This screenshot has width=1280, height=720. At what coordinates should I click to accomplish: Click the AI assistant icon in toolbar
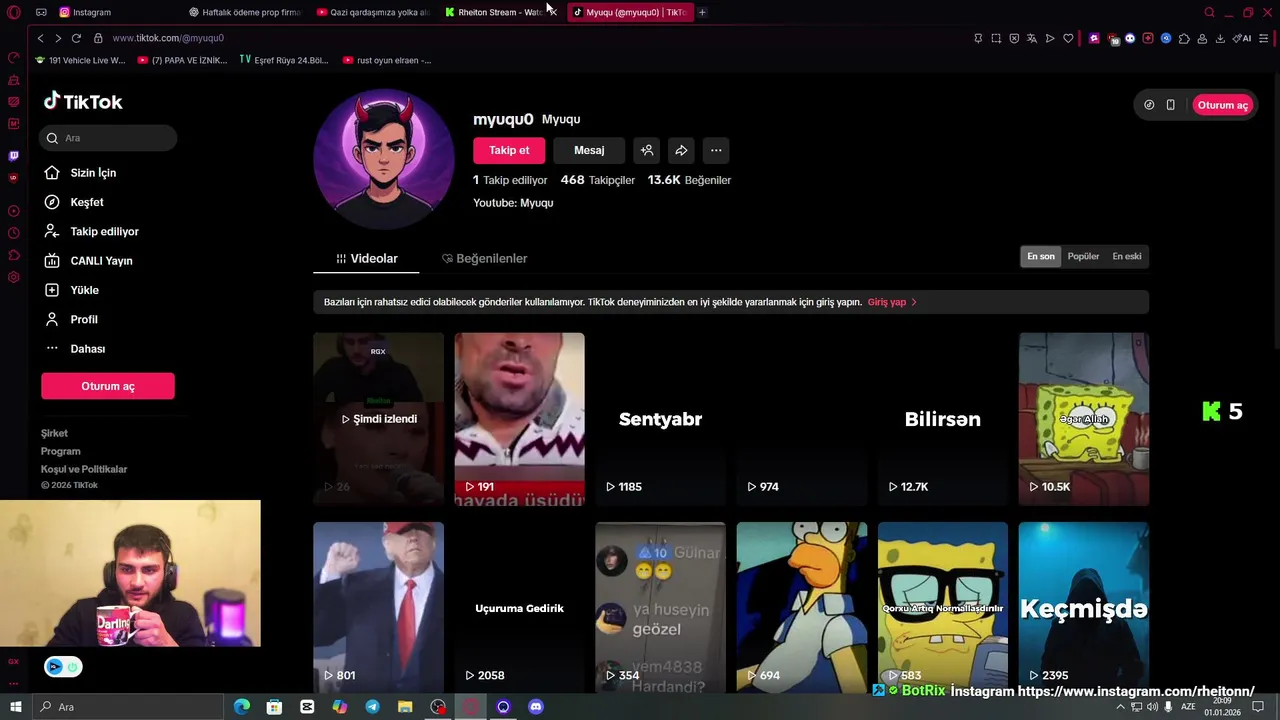pyautogui.click(x=1242, y=38)
